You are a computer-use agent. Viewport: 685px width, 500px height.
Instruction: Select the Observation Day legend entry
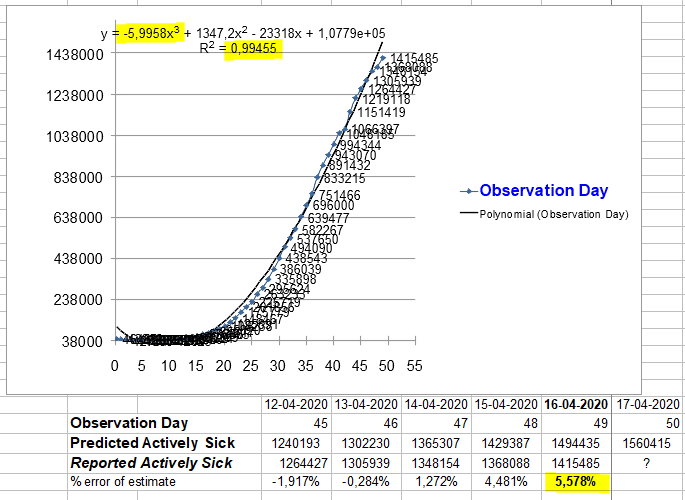(534, 190)
